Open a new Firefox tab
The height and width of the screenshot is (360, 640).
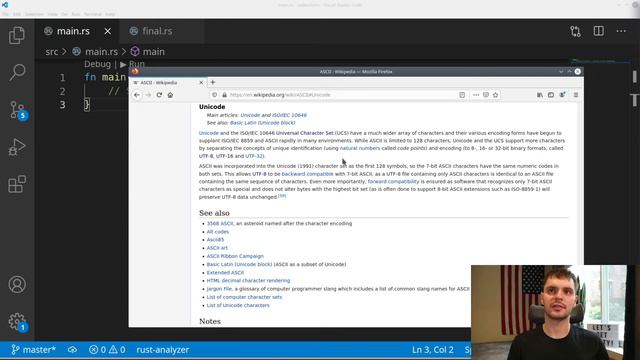point(213,82)
